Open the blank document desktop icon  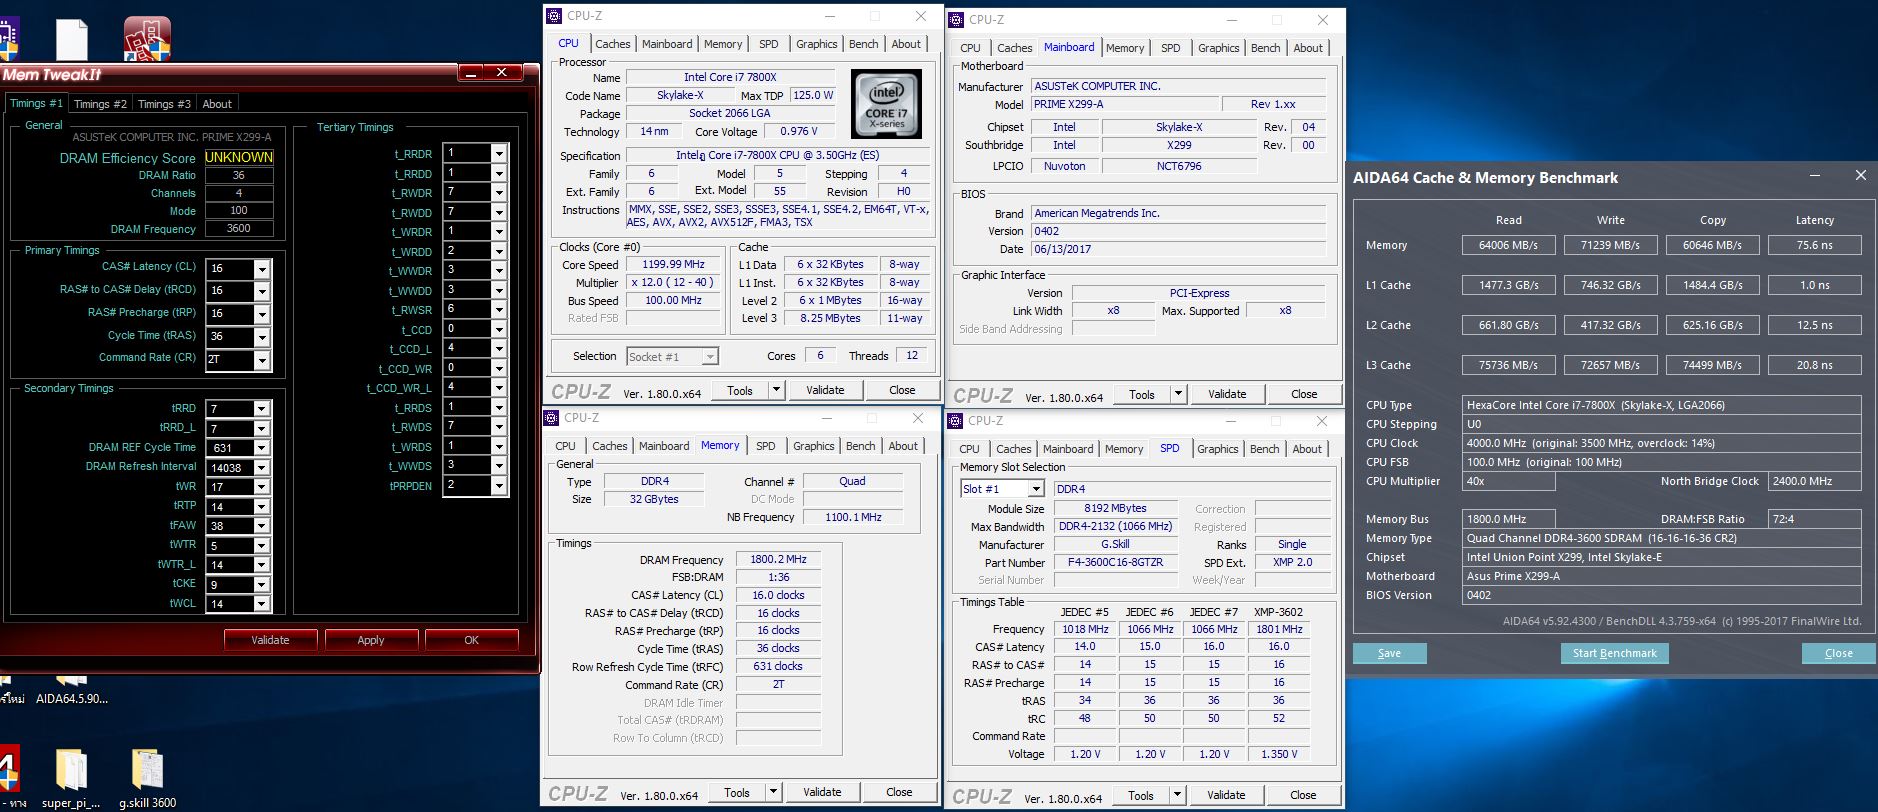(x=71, y=38)
